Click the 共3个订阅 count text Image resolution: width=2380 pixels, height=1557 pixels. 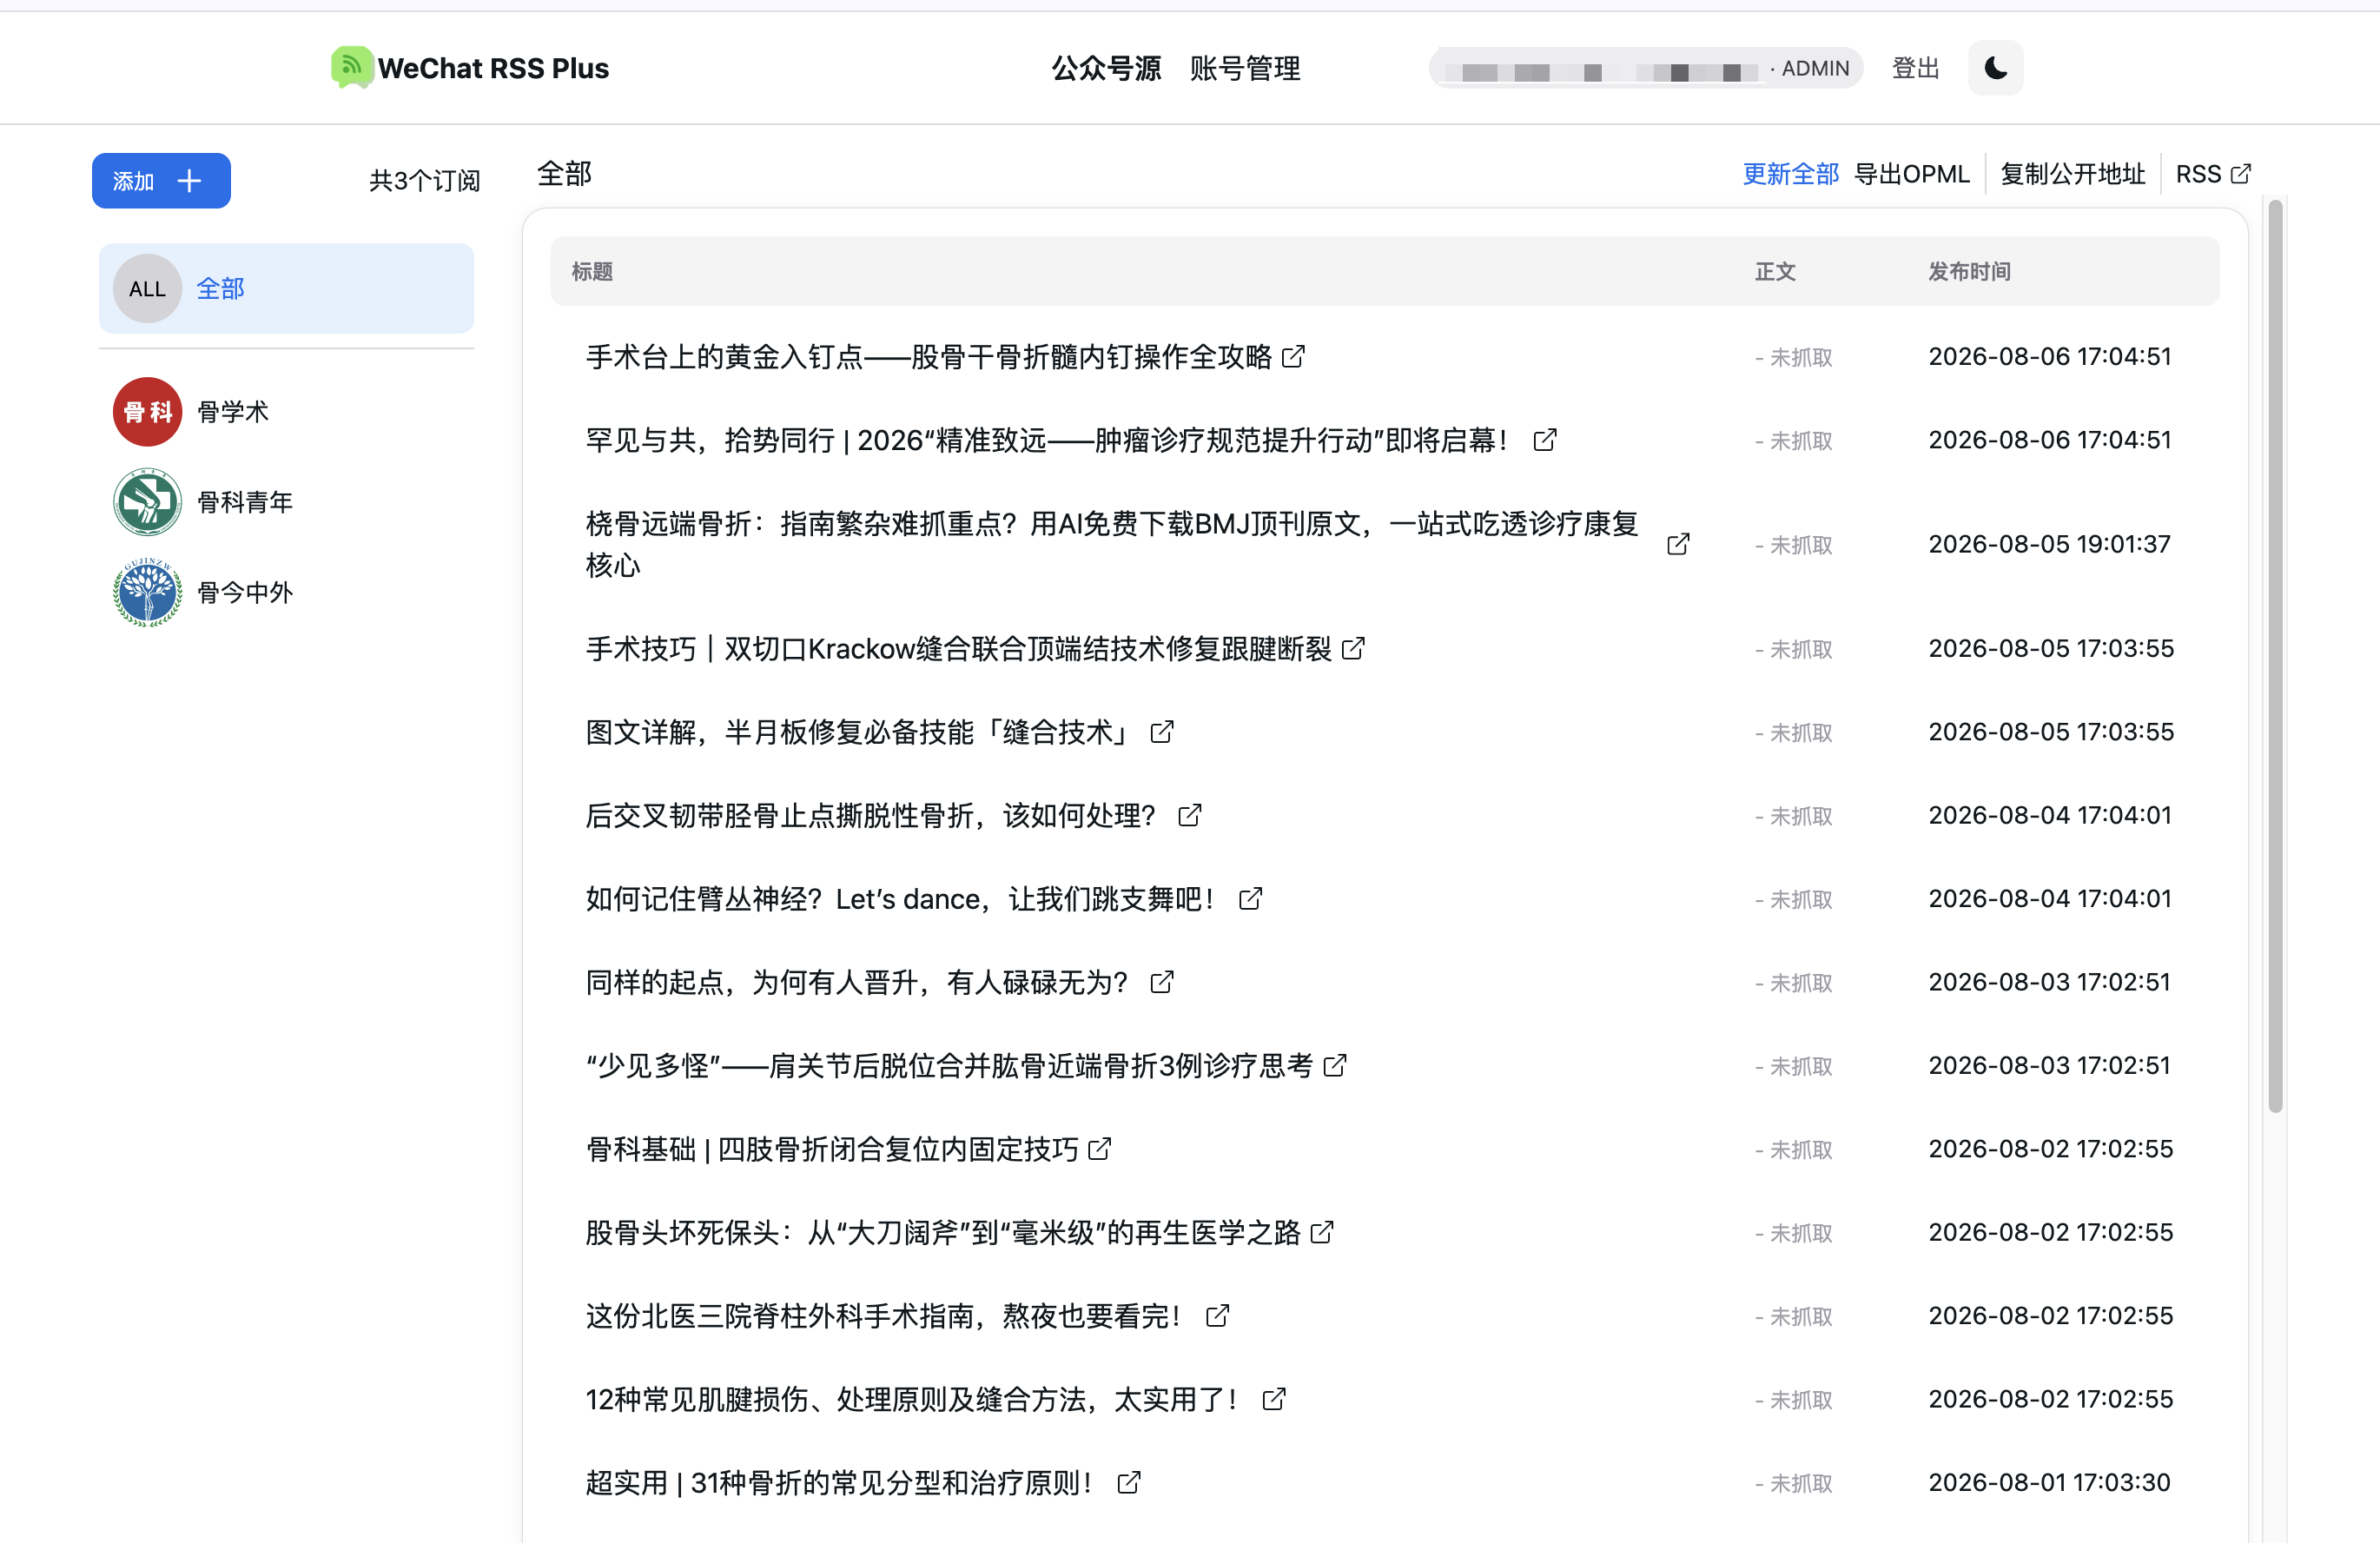(x=425, y=181)
